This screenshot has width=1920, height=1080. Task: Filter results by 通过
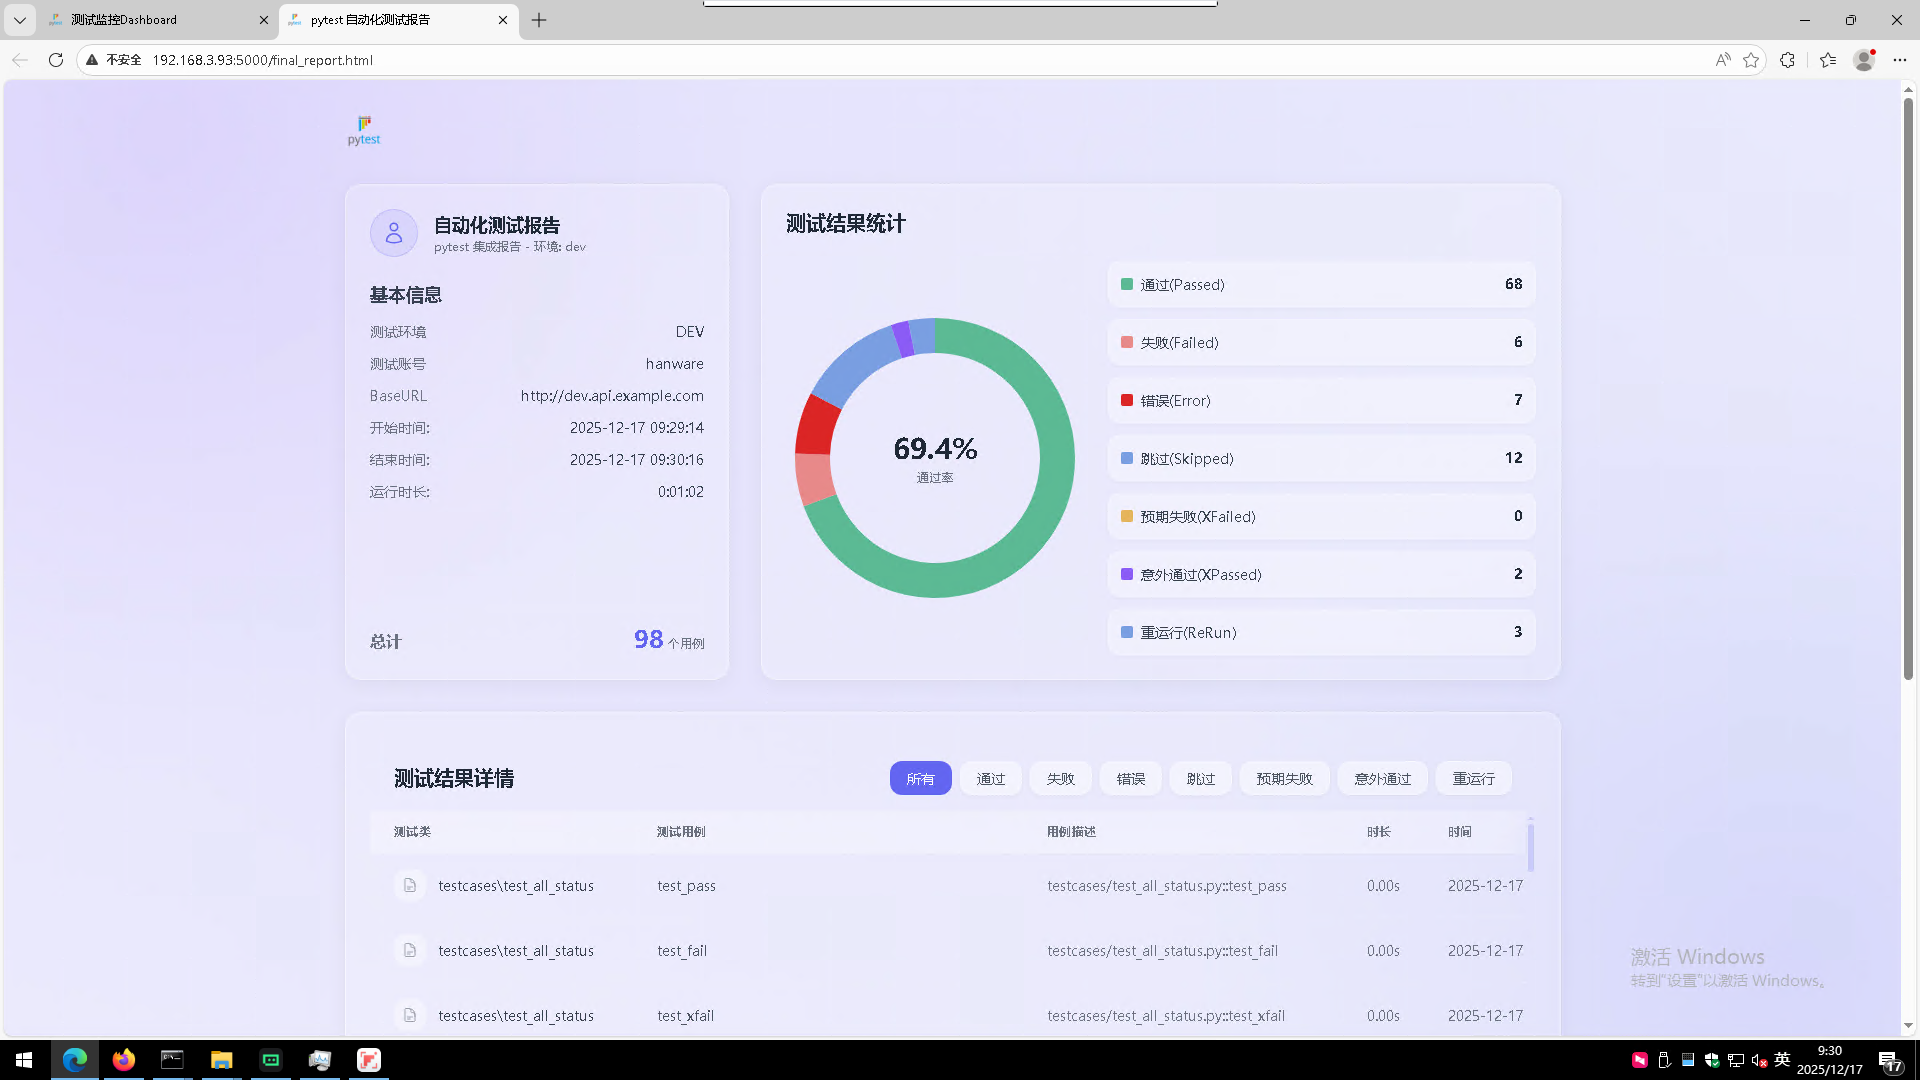(991, 779)
